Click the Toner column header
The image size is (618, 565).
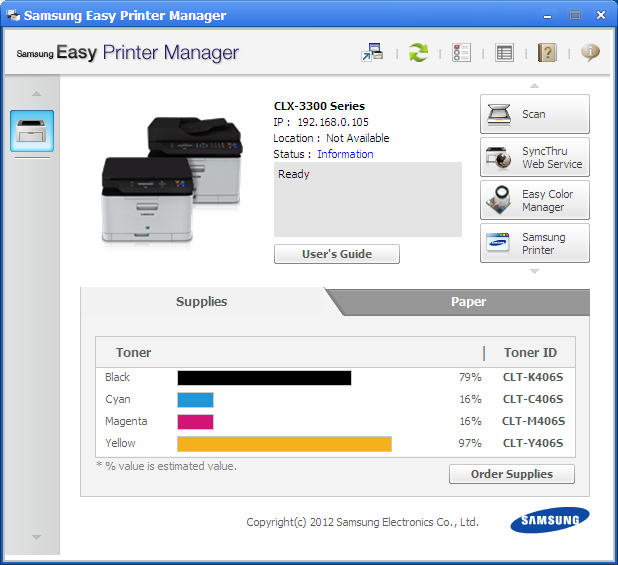point(133,353)
